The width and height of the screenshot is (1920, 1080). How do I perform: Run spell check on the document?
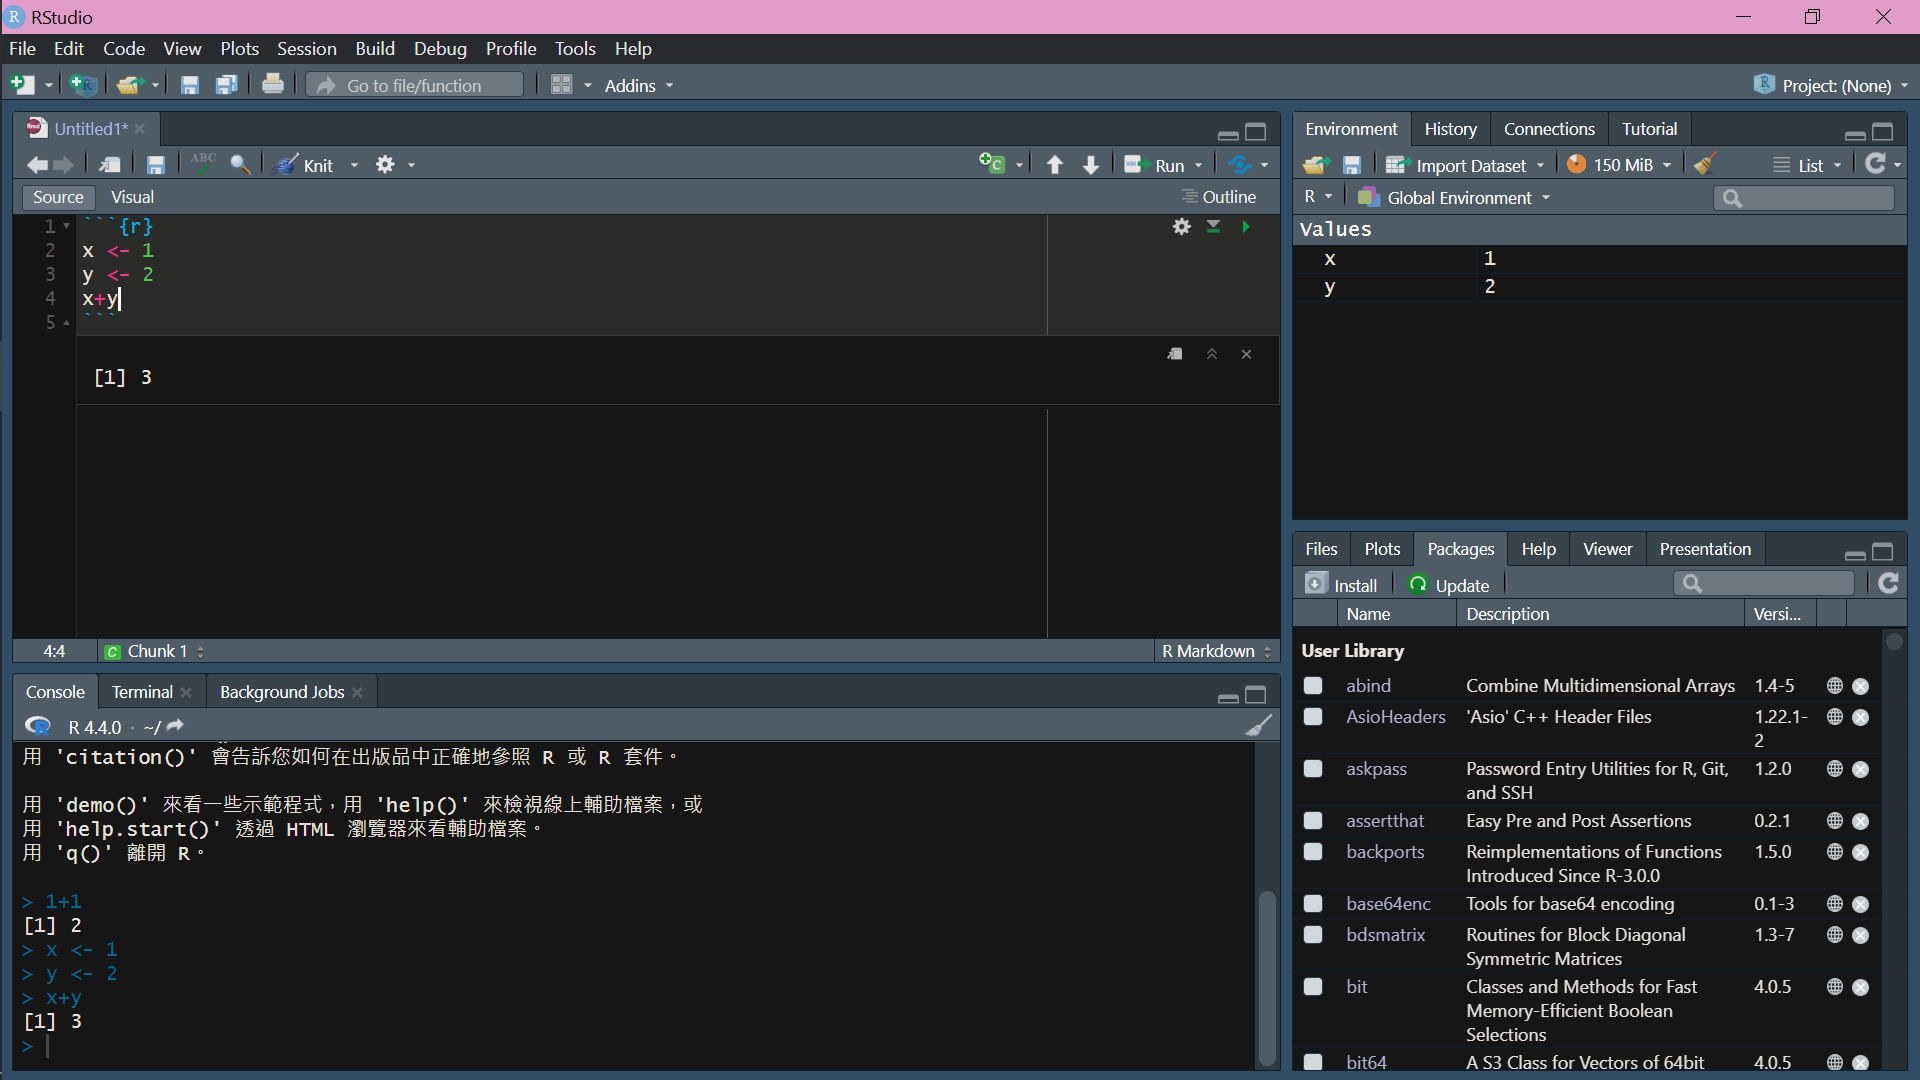pos(202,164)
